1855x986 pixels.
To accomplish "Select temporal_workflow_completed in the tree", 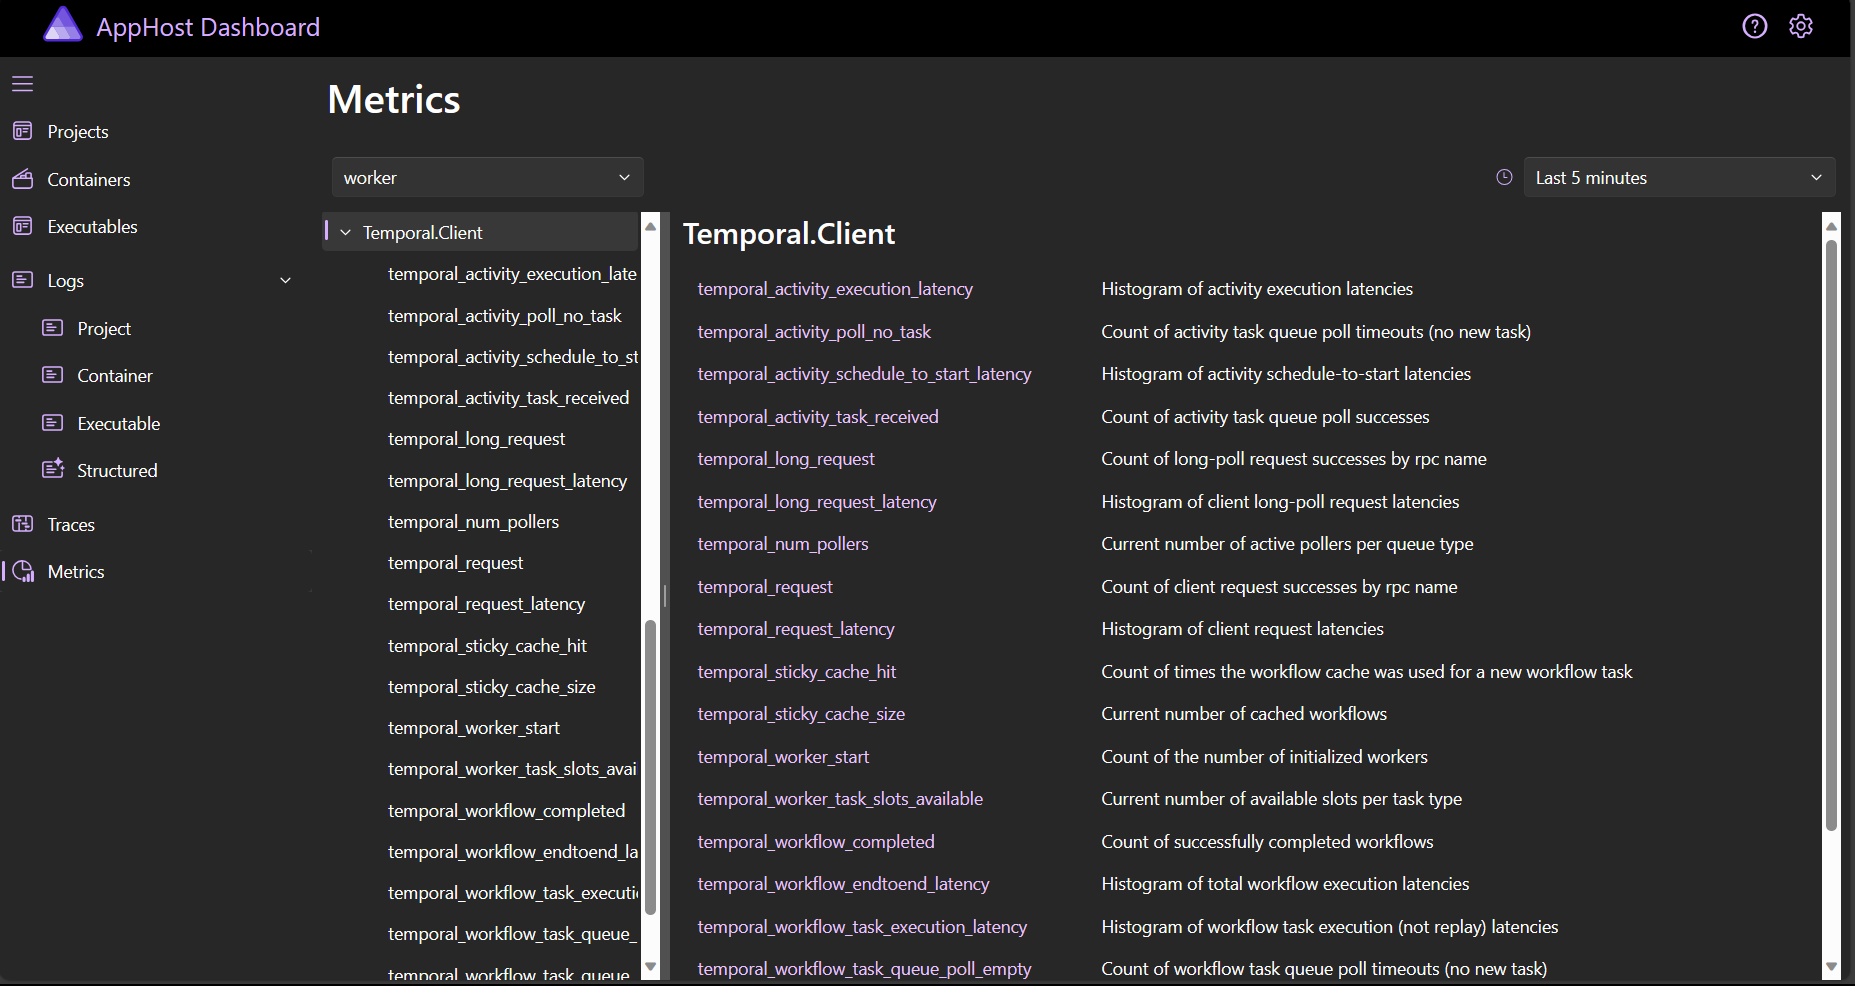I will point(506,811).
